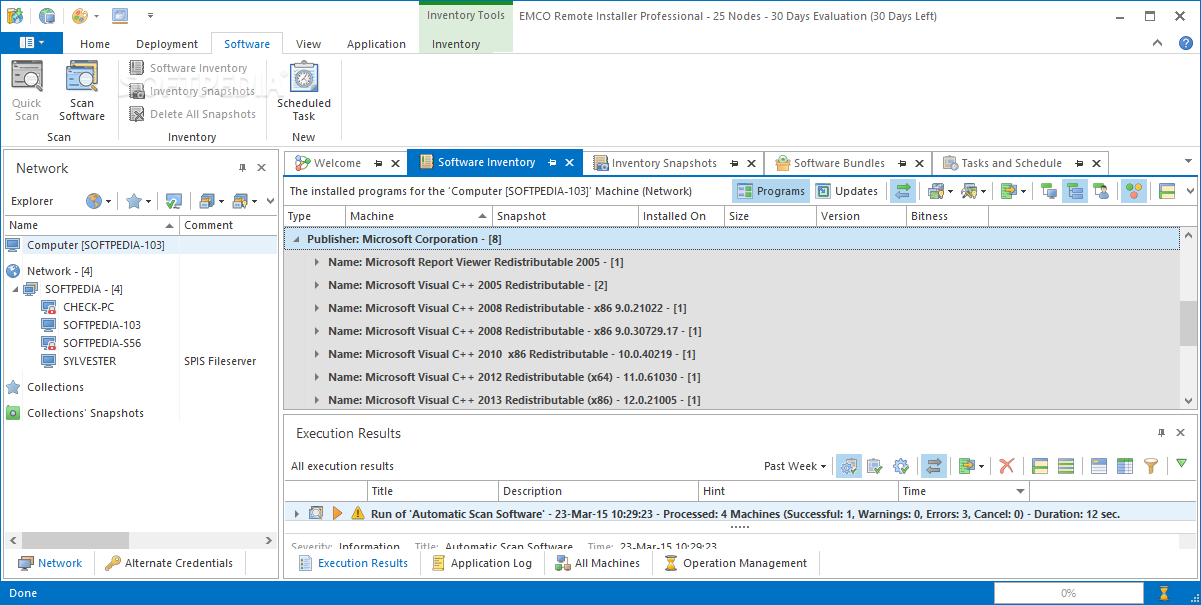Expand the Automatic Scan Software result row
Screen dimensions: 1201x605
(x=296, y=513)
